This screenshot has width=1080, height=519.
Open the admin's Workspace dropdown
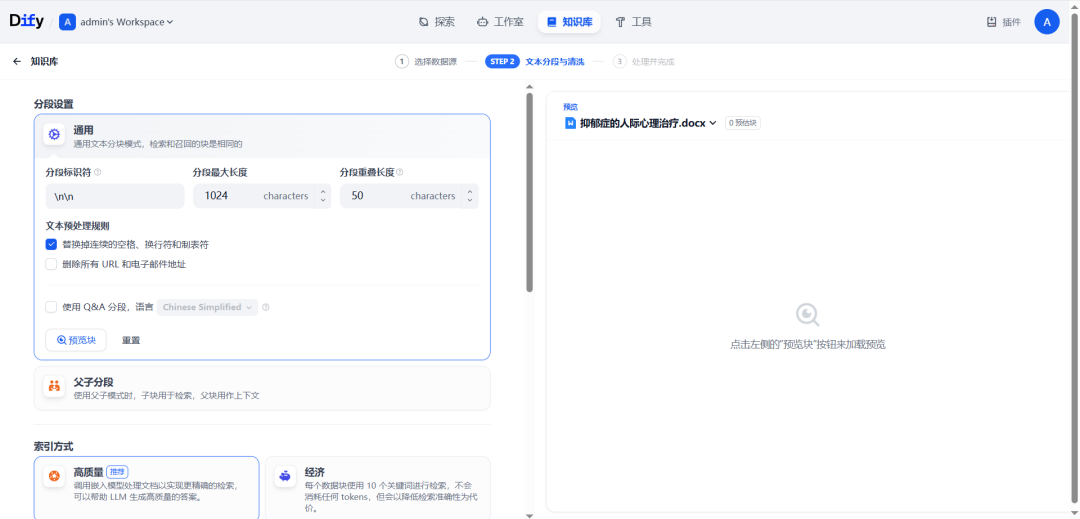pos(116,21)
